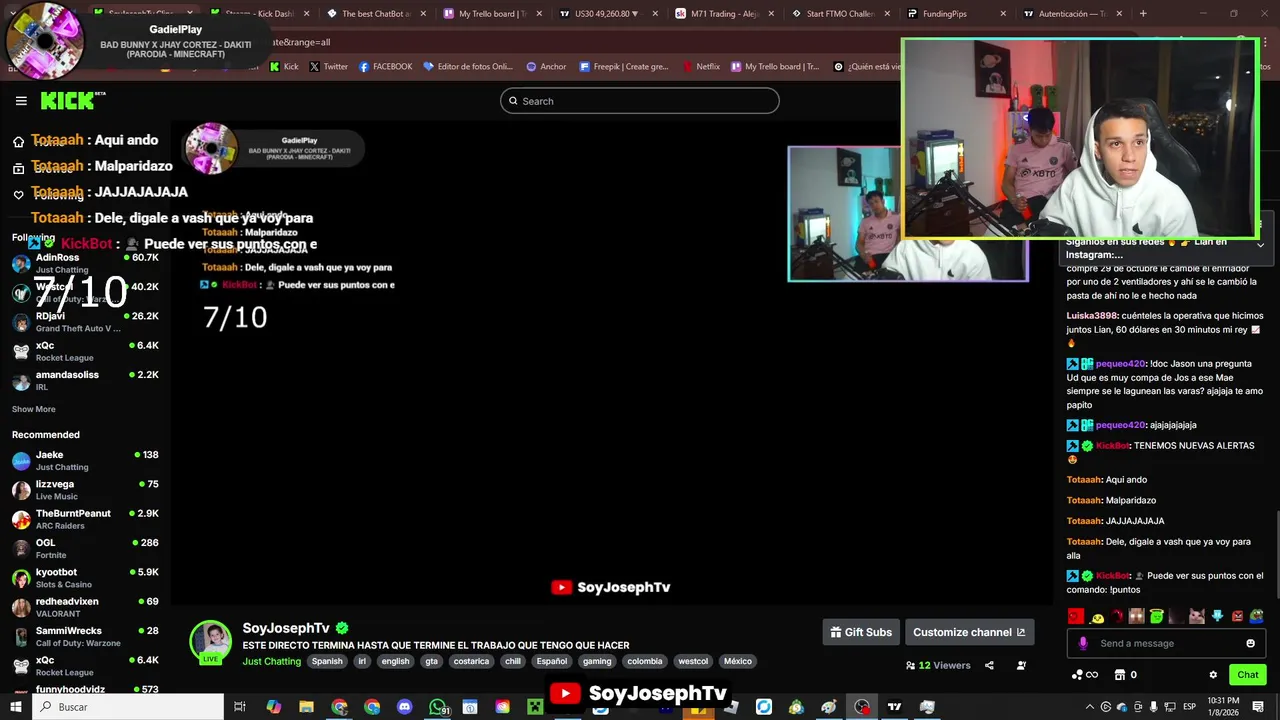
Task: Switch to M71 Trading tab
Action: (x=723, y=14)
